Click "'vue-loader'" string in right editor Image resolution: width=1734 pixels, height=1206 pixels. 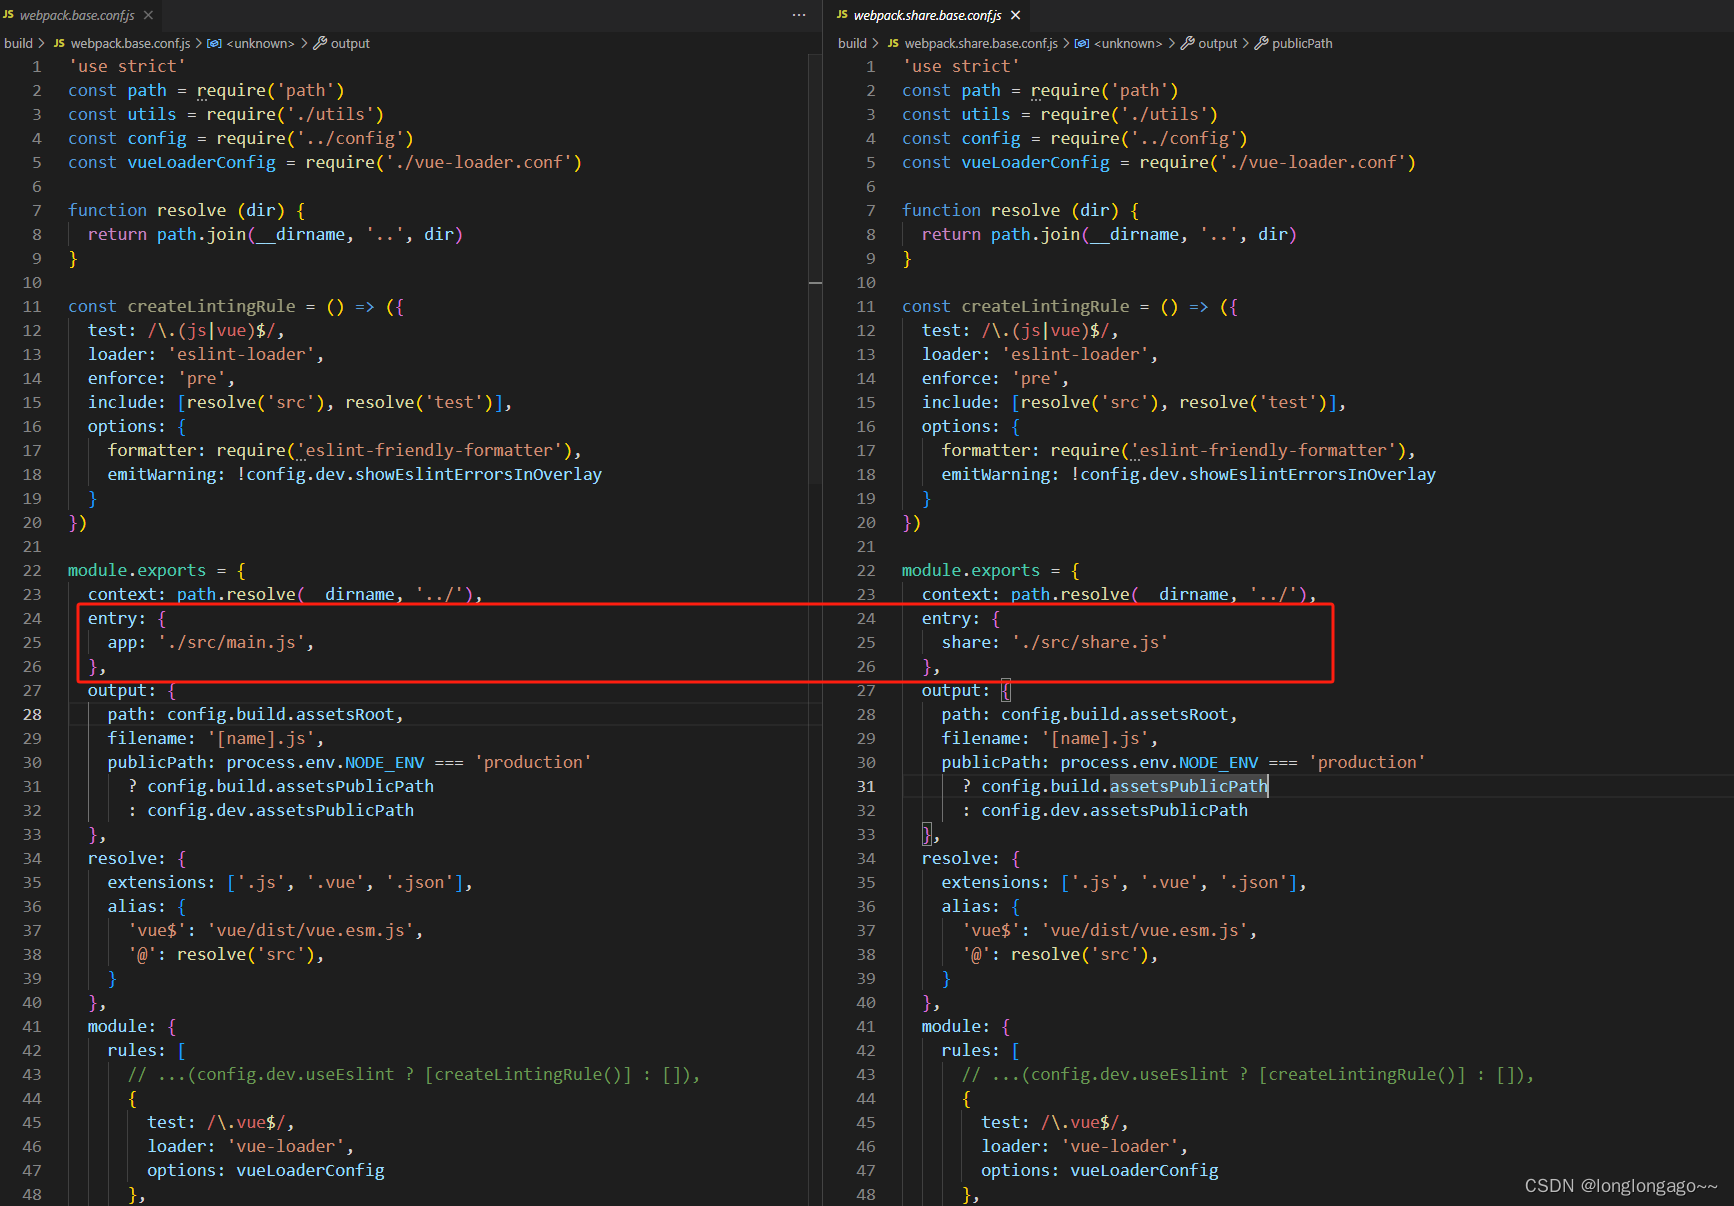pos(1119,1146)
